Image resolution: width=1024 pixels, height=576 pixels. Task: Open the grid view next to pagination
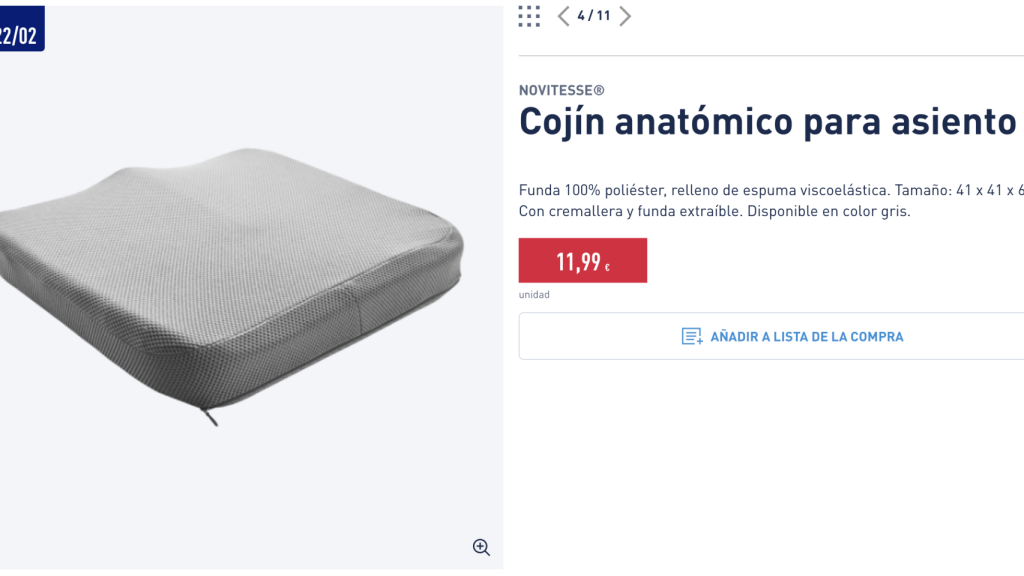[x=529, y=16]
